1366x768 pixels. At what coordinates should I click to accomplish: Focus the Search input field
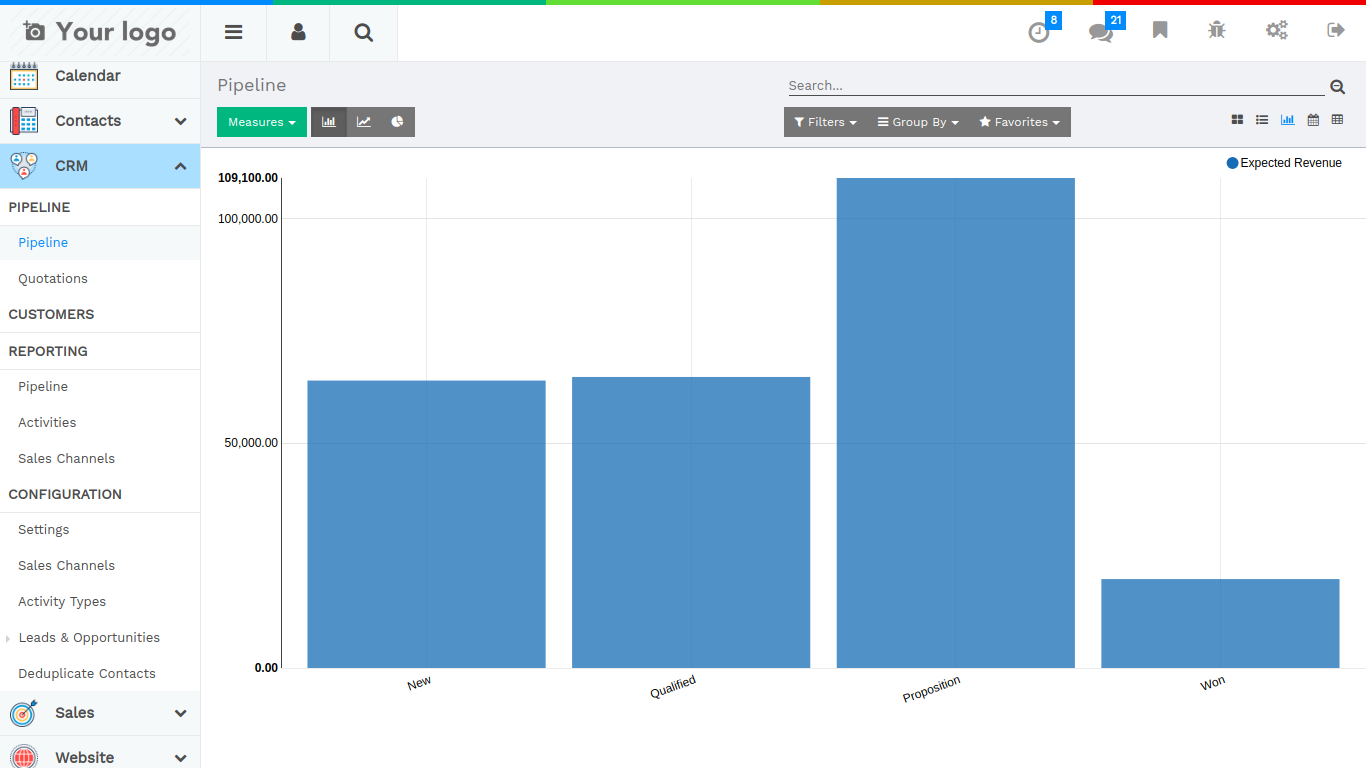(x=1056, y=86)
